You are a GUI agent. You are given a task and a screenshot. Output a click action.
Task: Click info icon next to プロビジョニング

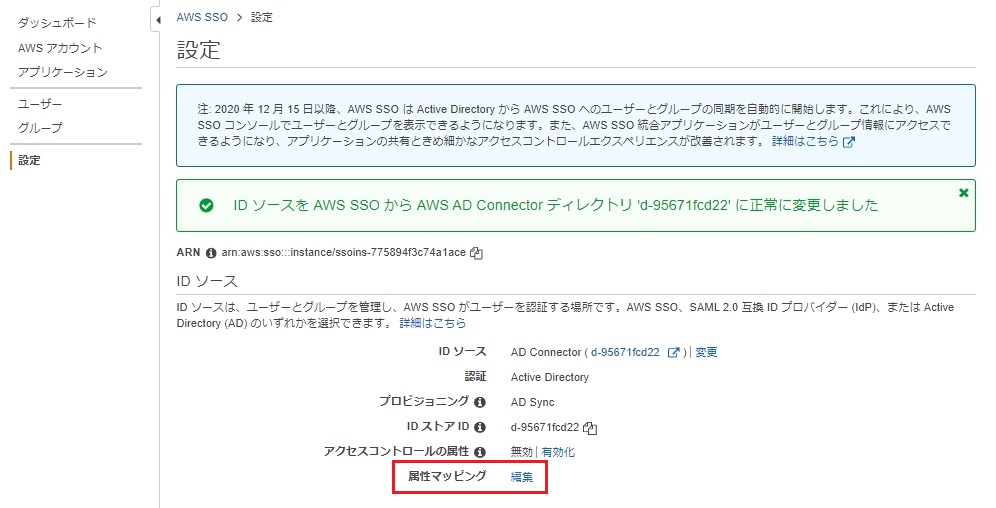click(480, 403)
